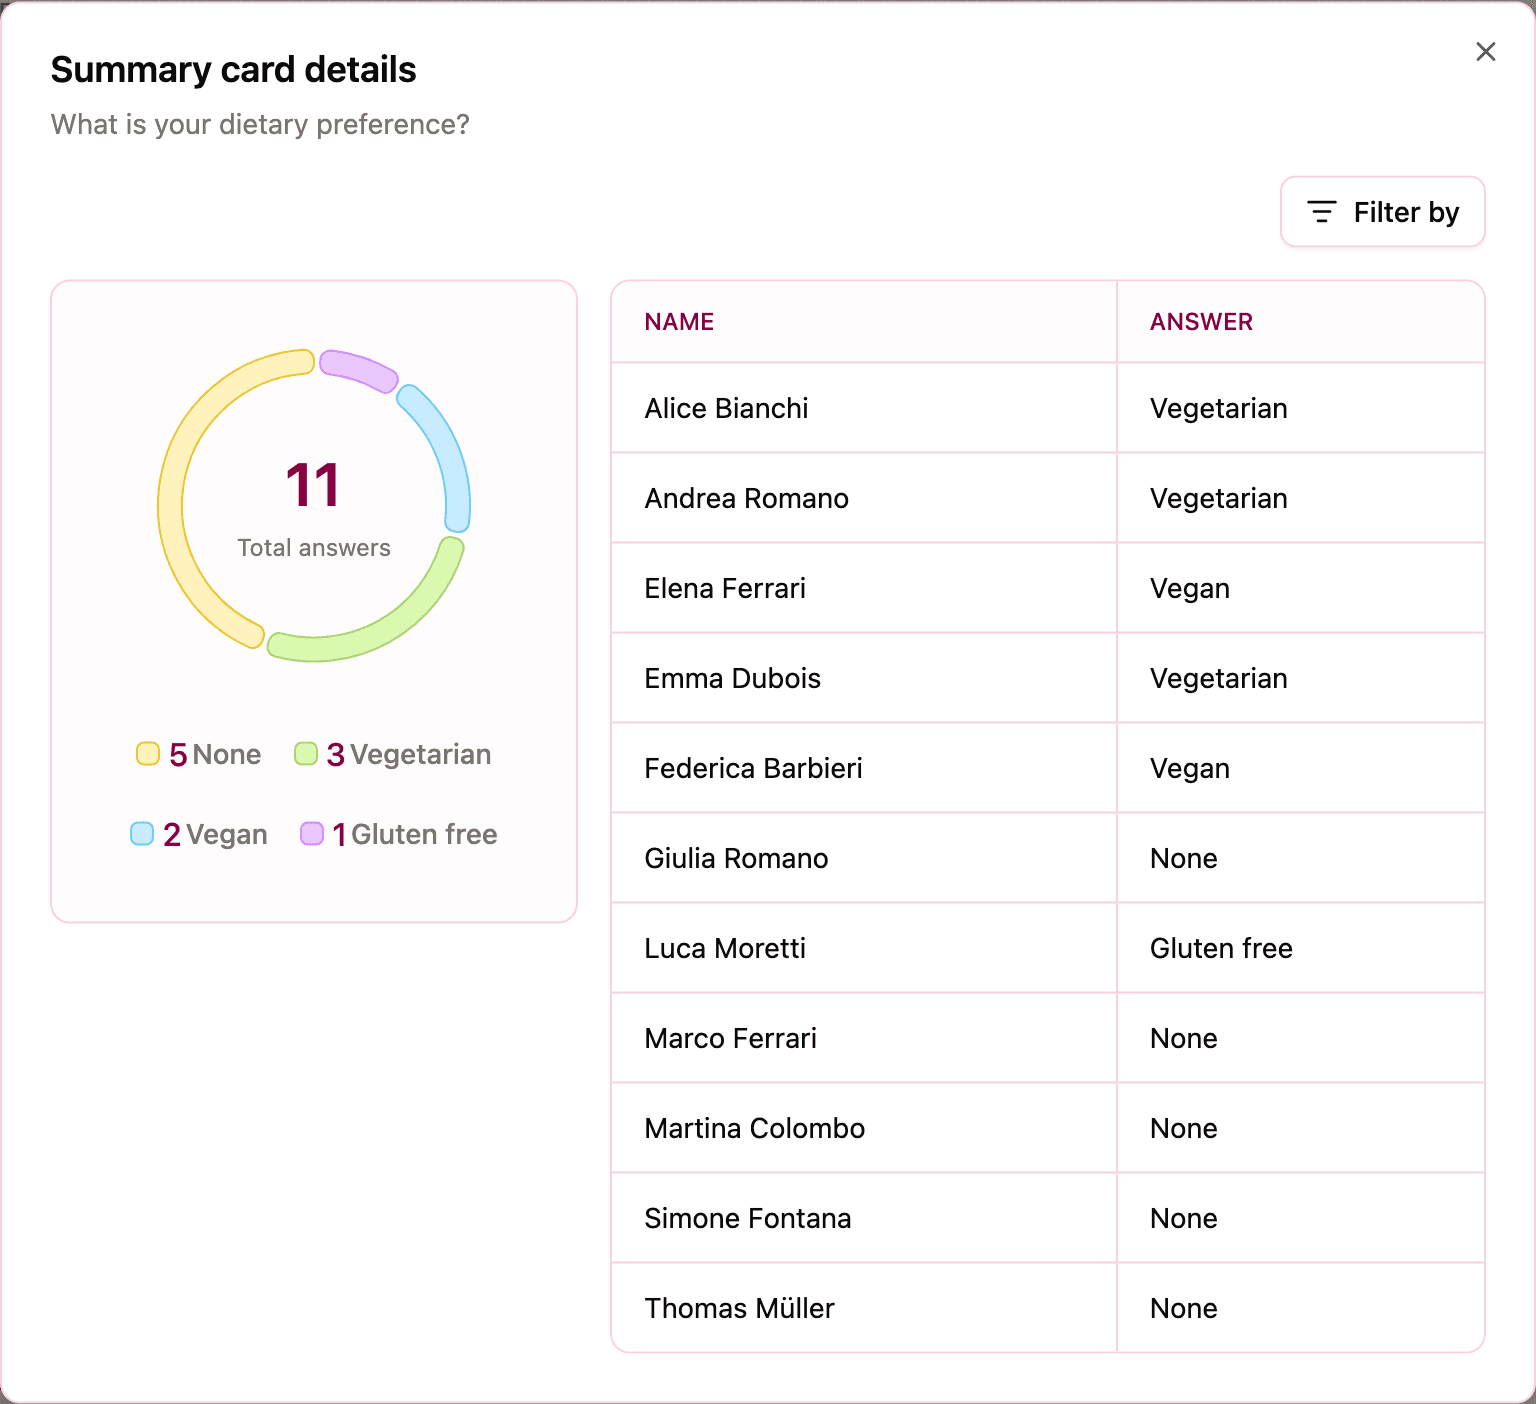This screenshot has height=1404, width=1536.
Task: Select the Luca Moretti name cell
Action: tap(864, 948)
